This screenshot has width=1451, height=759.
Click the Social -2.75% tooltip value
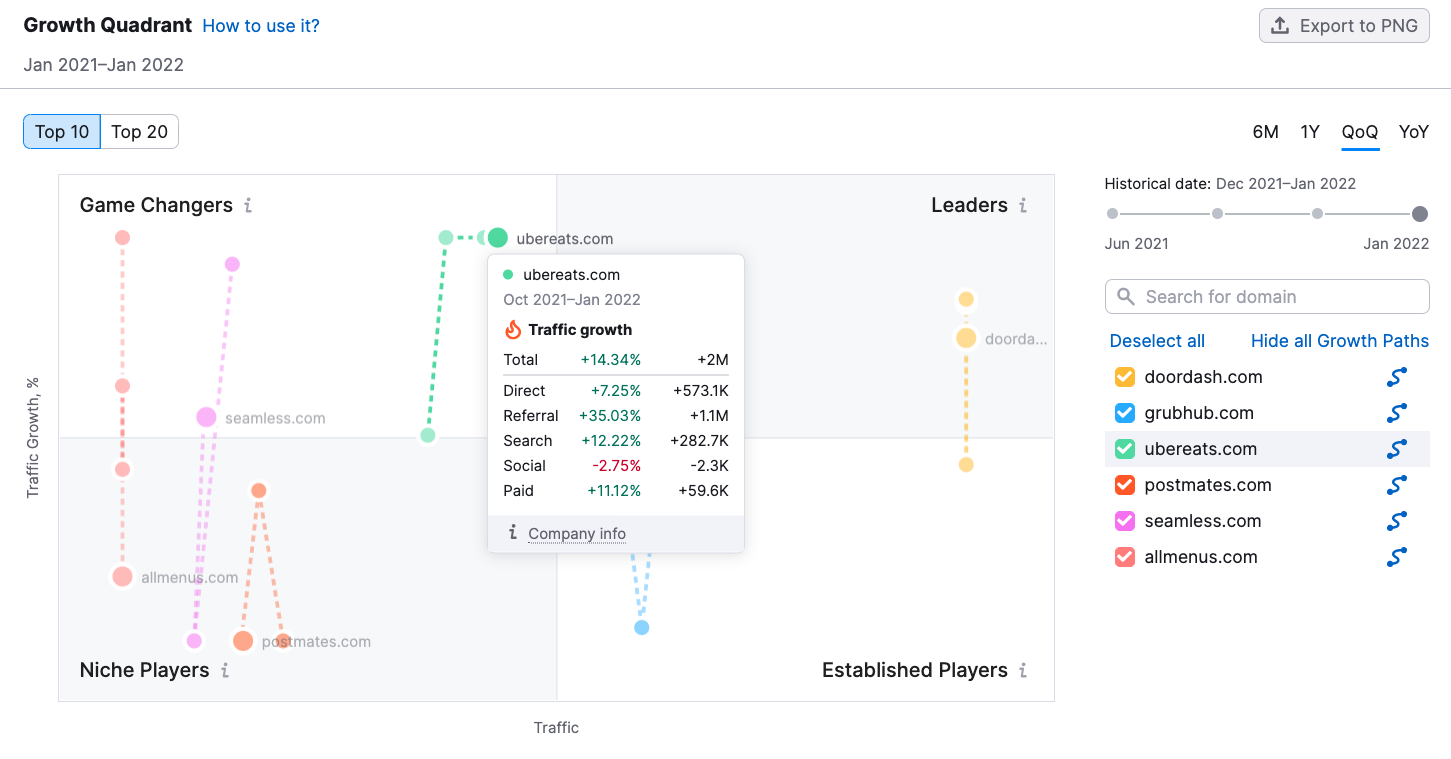616,466
